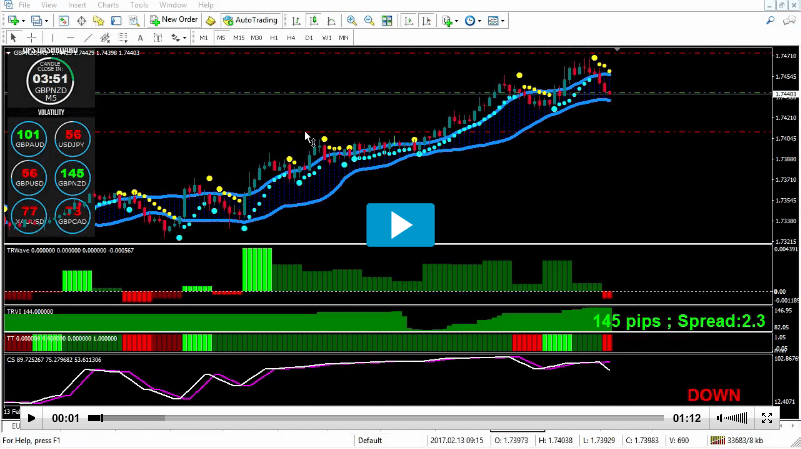Switch to M1 timeframe
801x449 pixels.
tap(204, 37)
